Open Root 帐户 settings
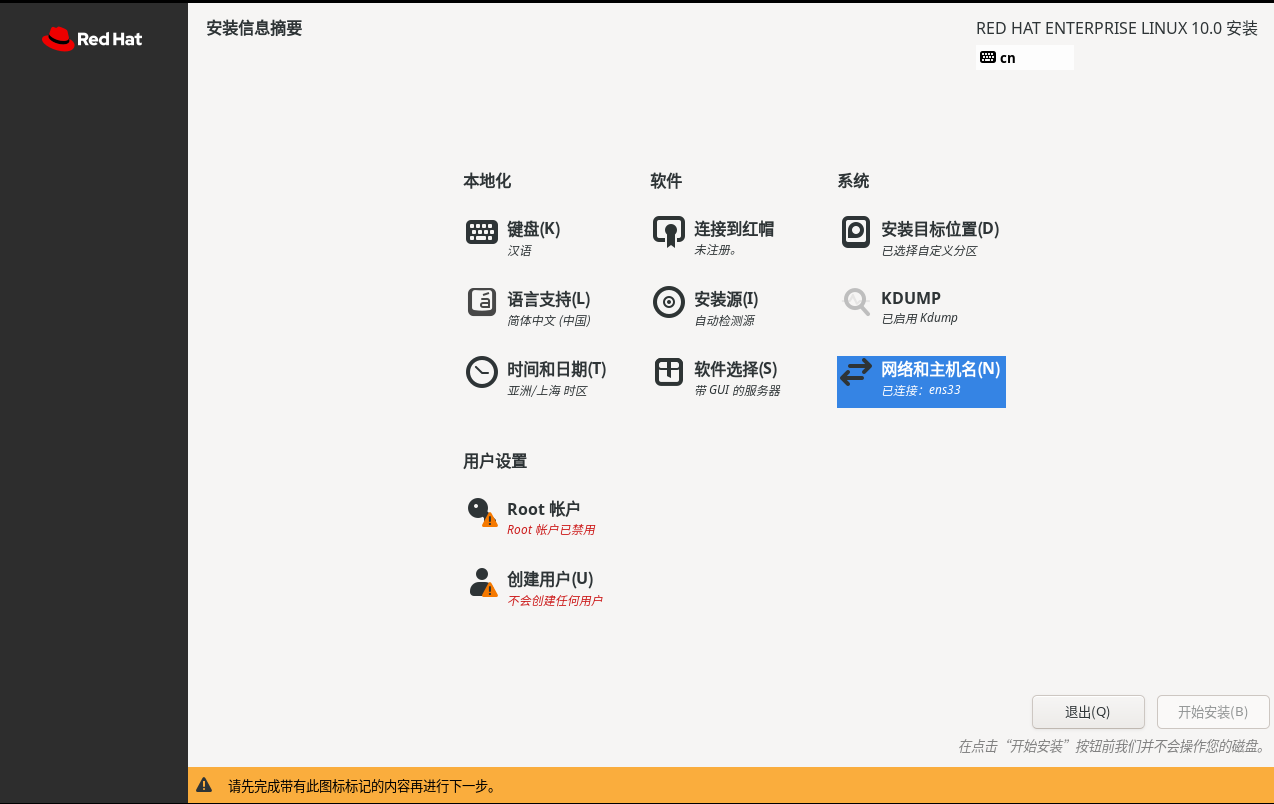The image size is (1274, 804). pyautogui.click(x=544, y=509)
